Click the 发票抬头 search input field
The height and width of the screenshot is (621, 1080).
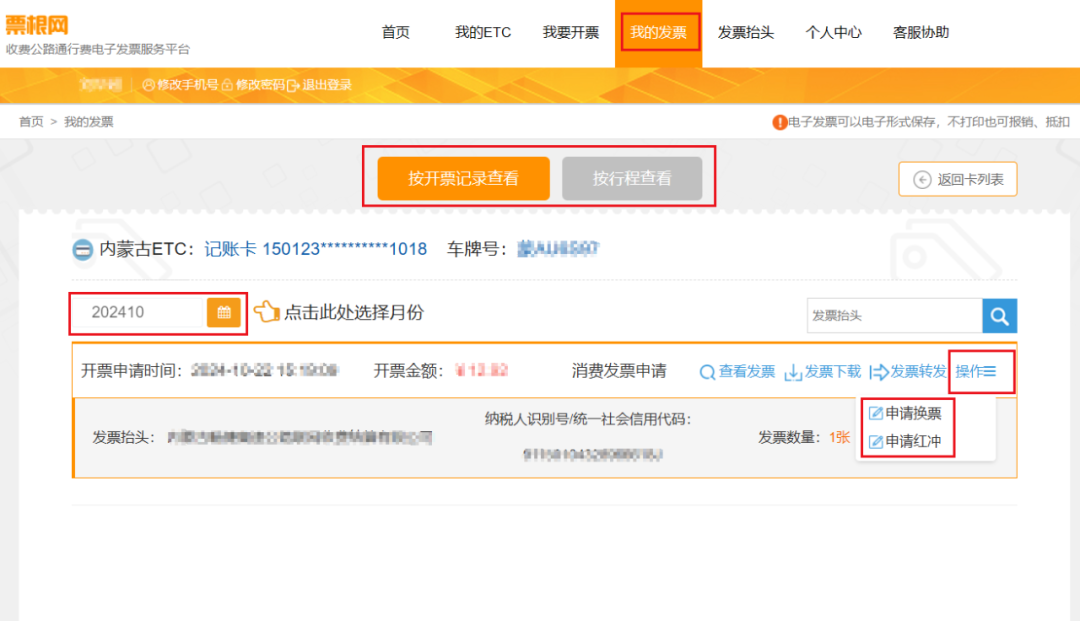(895, 315)
